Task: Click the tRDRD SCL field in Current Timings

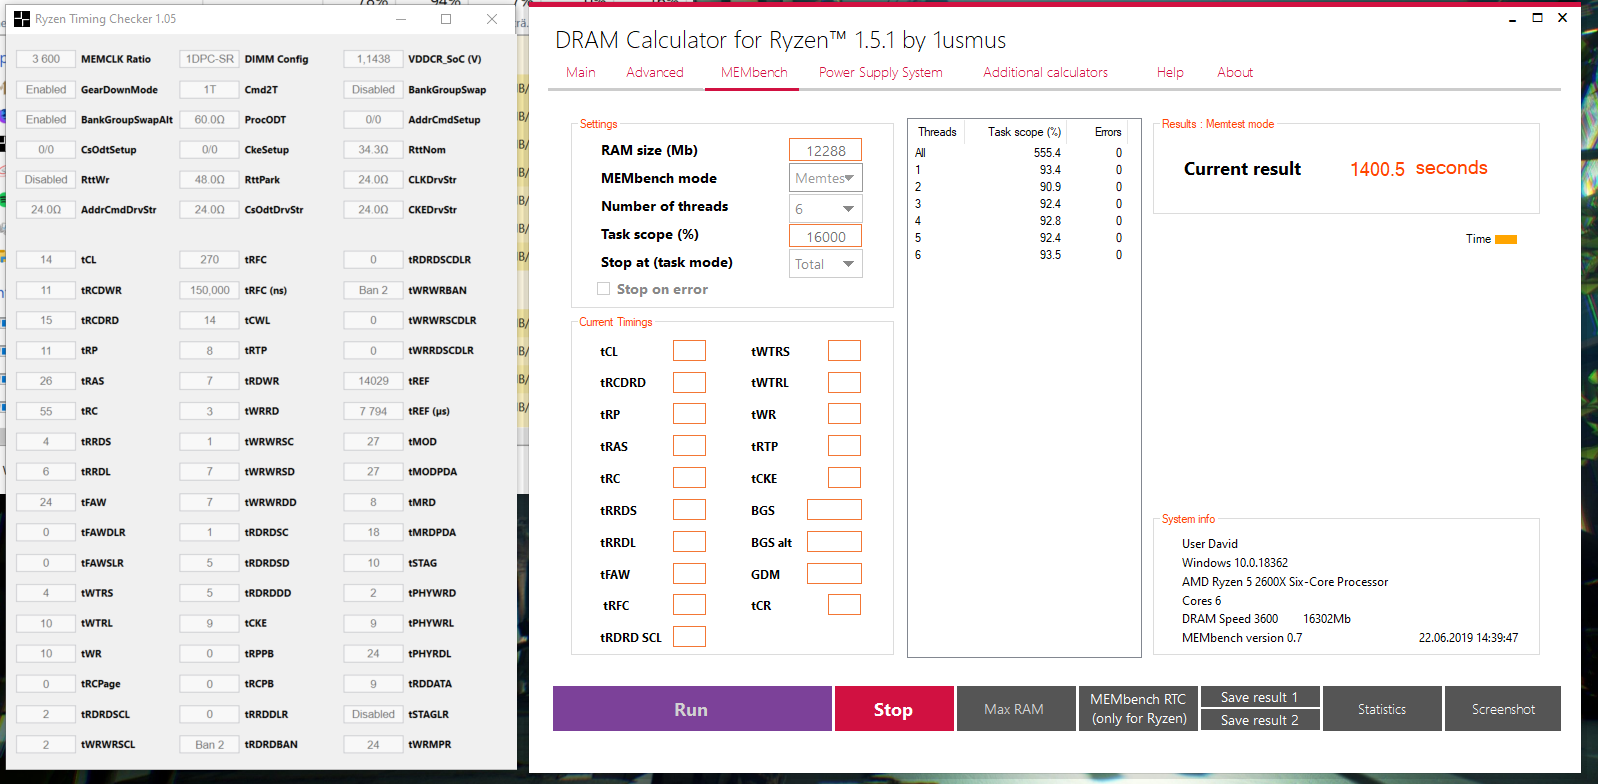Action: coord(689,637)
